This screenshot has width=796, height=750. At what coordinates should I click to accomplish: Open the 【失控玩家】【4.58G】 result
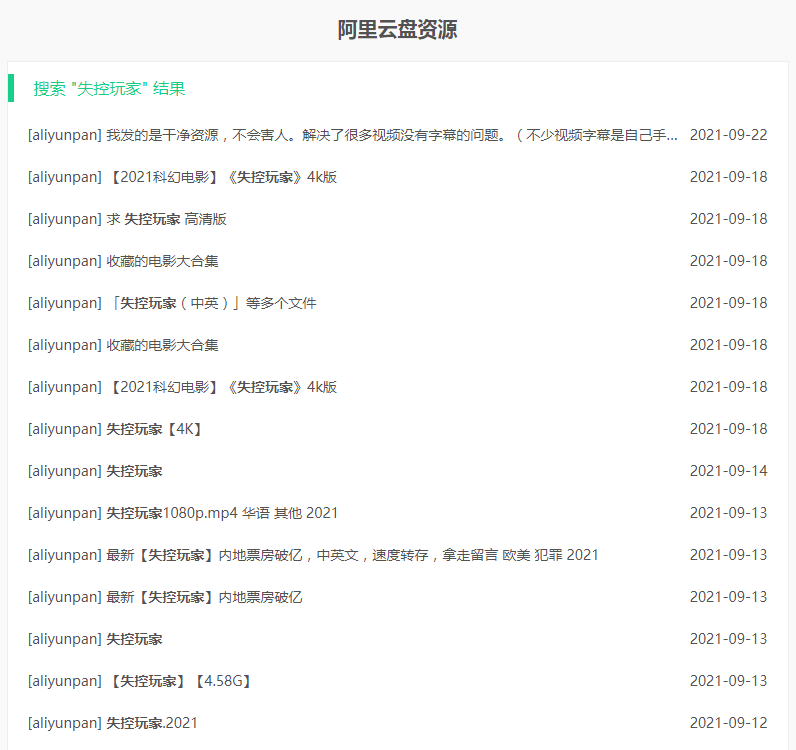pyautogui.click(x=140, y=681)
